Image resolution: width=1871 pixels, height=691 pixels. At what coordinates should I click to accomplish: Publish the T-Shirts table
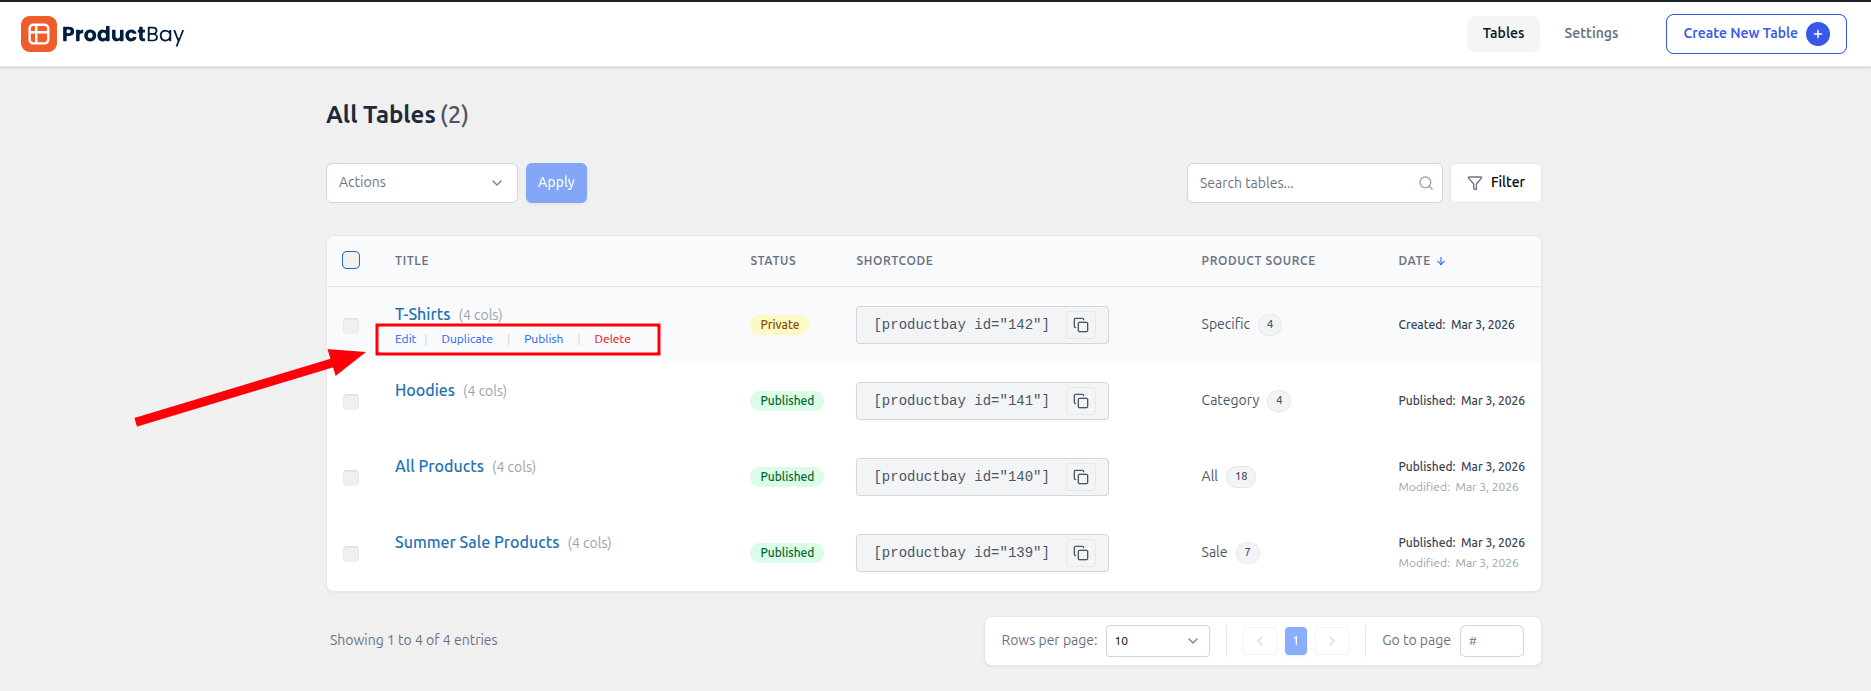(x=543, y=339)
